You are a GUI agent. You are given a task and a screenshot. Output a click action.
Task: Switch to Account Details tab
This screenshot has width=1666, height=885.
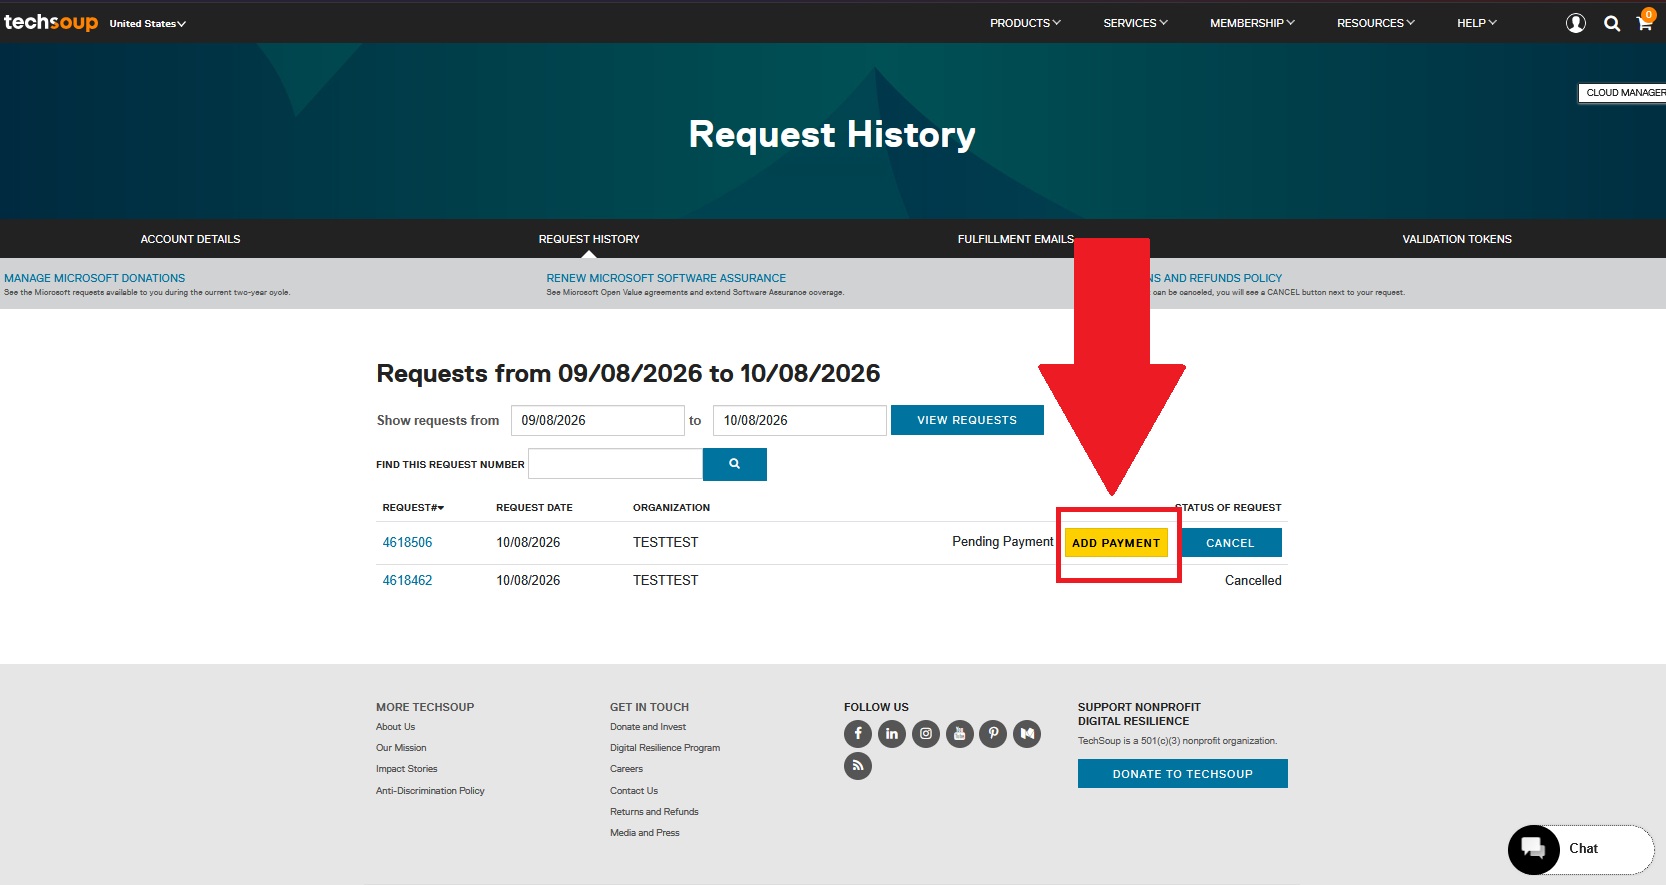coord(190,239)
